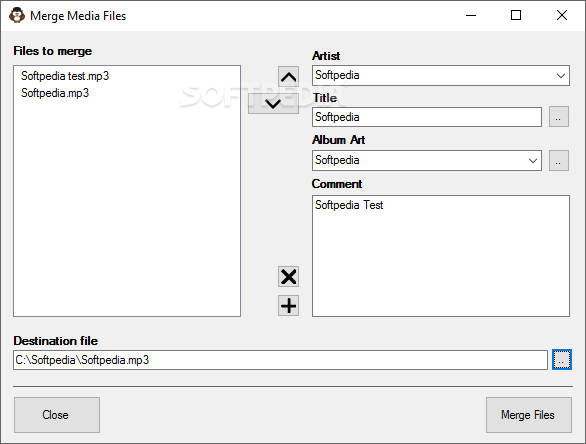This screenshot has width=586, height=444.
Task: Select "Softpedia test.mp3" in the list
Action: point(65,76)
